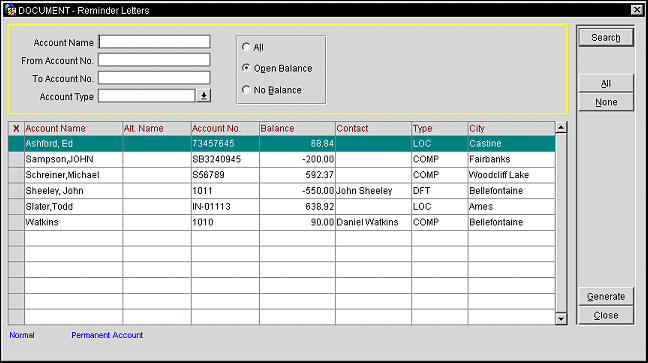Click the Close button
The image size is (648, 363).
click(x=606, y=315)
